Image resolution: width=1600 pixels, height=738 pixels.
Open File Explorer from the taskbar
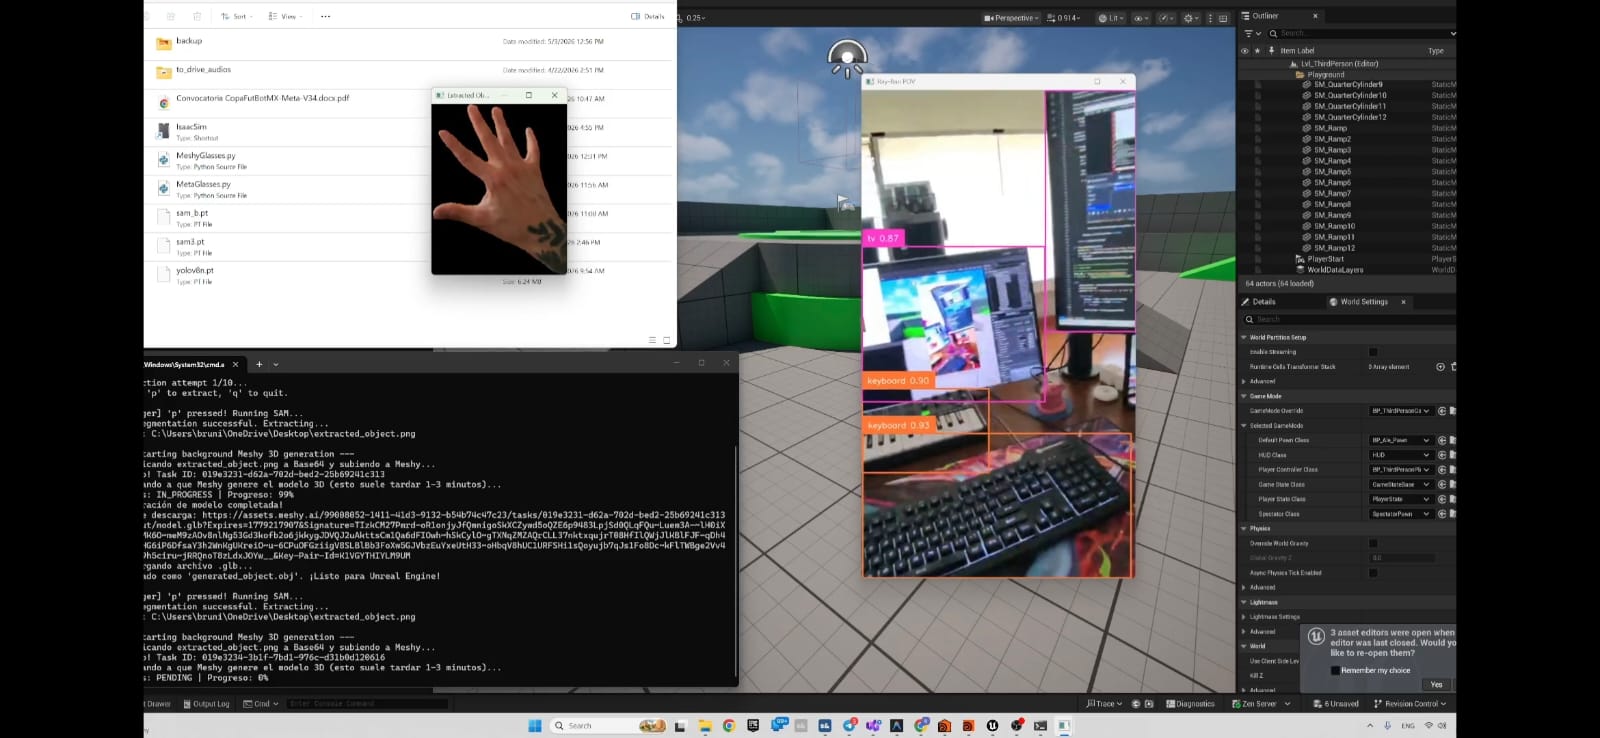pyautogui.click(x=705, y=725)
